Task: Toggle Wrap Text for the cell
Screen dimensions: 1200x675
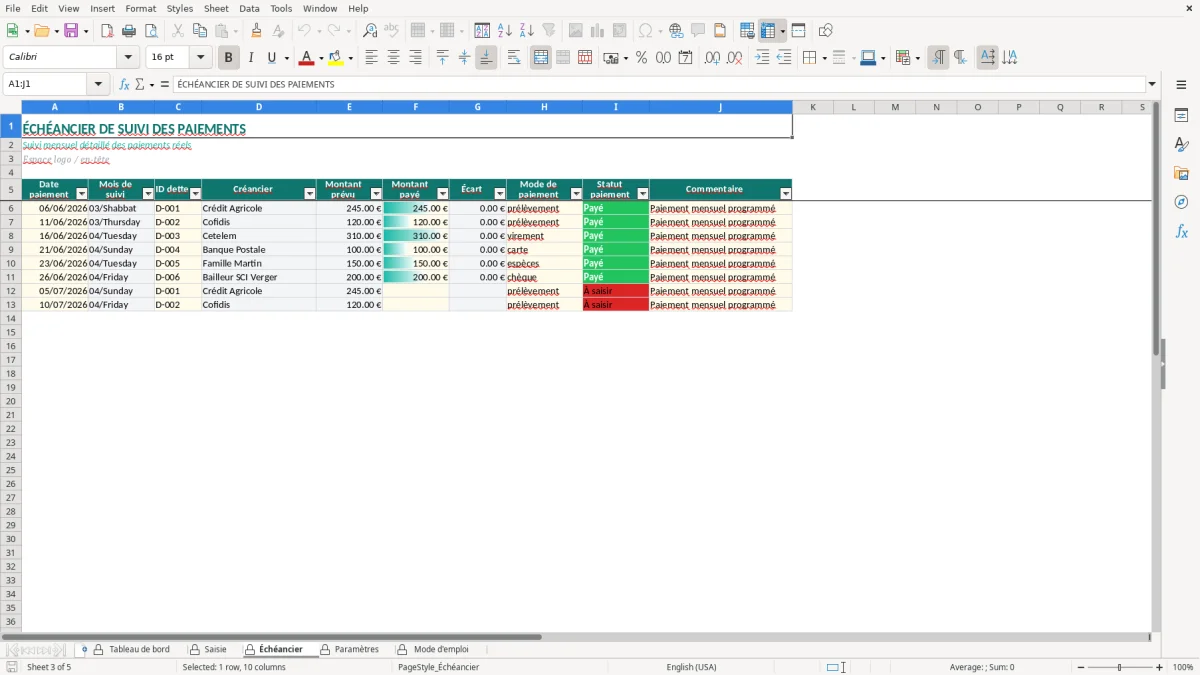Action: pos(514,58)
